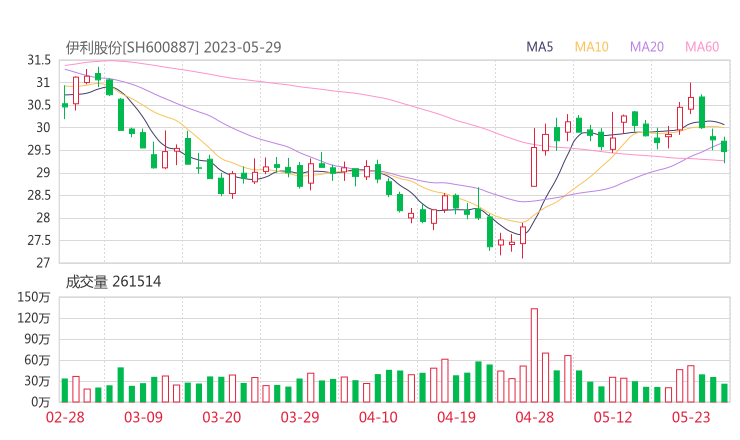The height and width of the screenshot is (440, 740).
Task: Click the 04-19 date axis label
Action: pos(456,417)
